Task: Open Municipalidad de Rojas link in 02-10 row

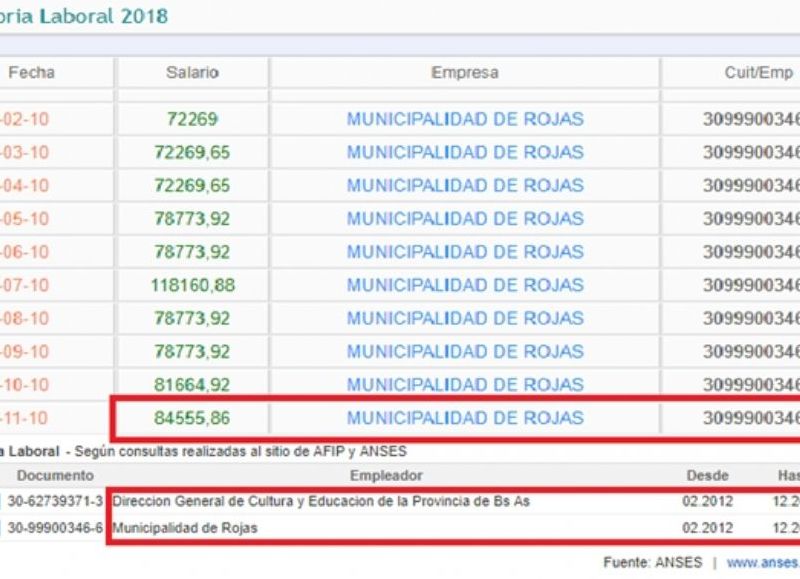Action: (465, 119)
